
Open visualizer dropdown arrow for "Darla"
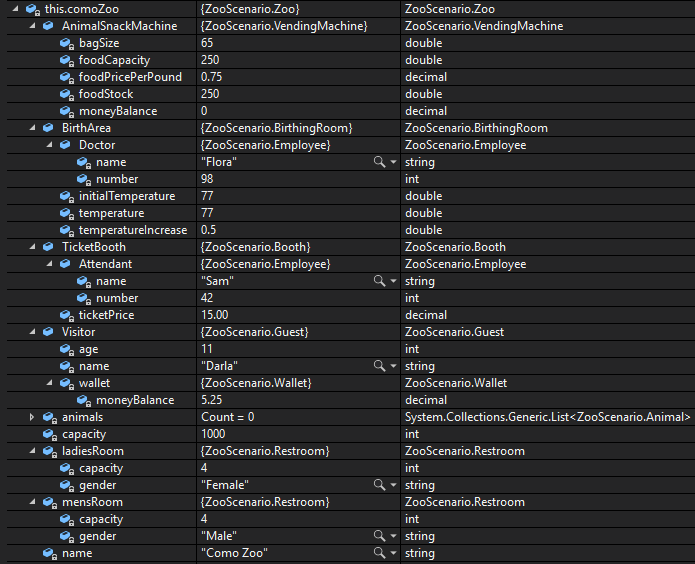point(393,366)
